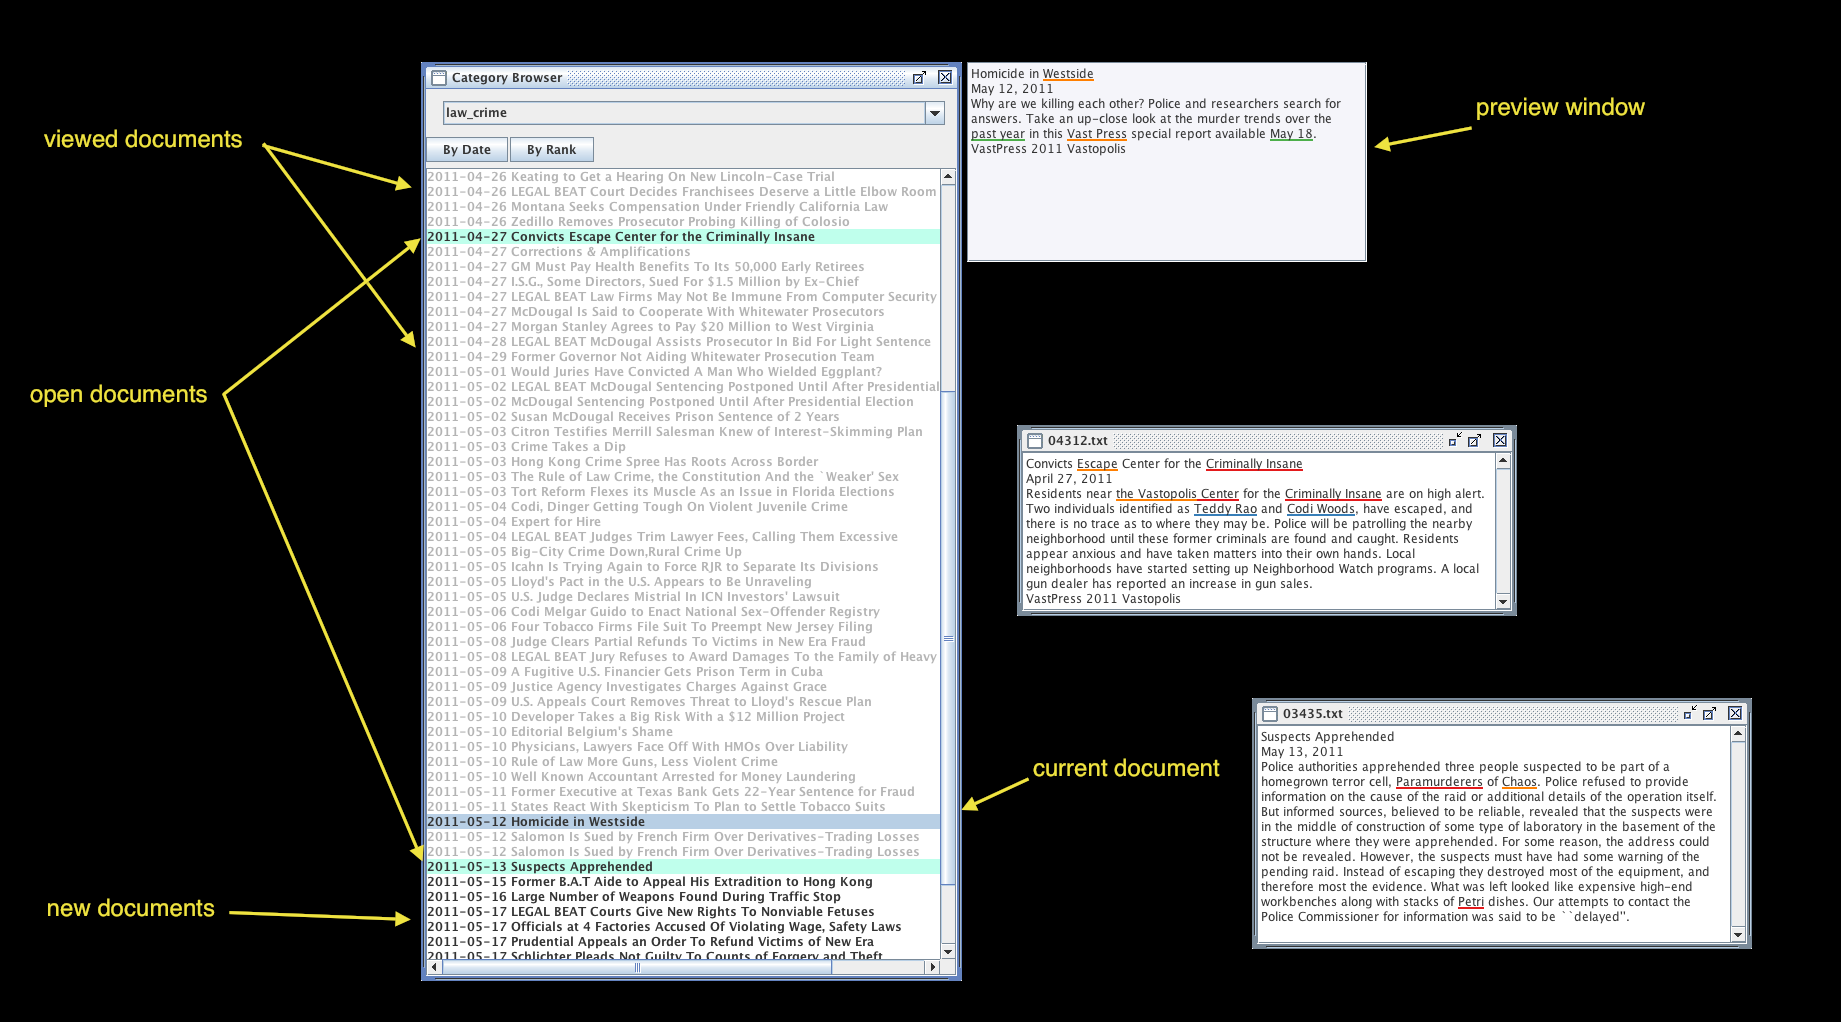This screenshot has height=1022, width=1841.
Task: Close the 03435.txt document window
Action: click(x=1735, y=713)
